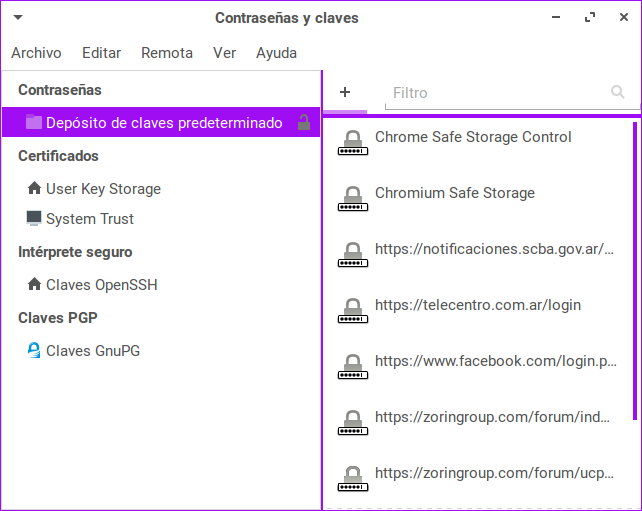Click the password list vertical scrollbar
This screenshot has width=642, height=511.
pos(636,270)
